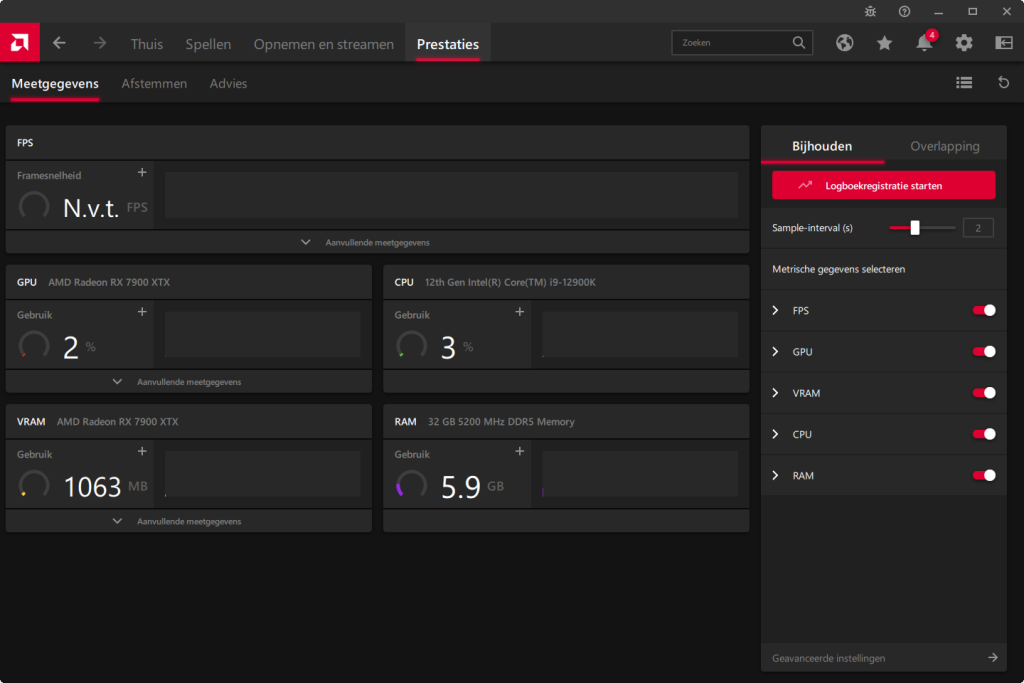Switch to Advies subtab
The width and height of the screenshot is (1024, 683).
(228, 84)
